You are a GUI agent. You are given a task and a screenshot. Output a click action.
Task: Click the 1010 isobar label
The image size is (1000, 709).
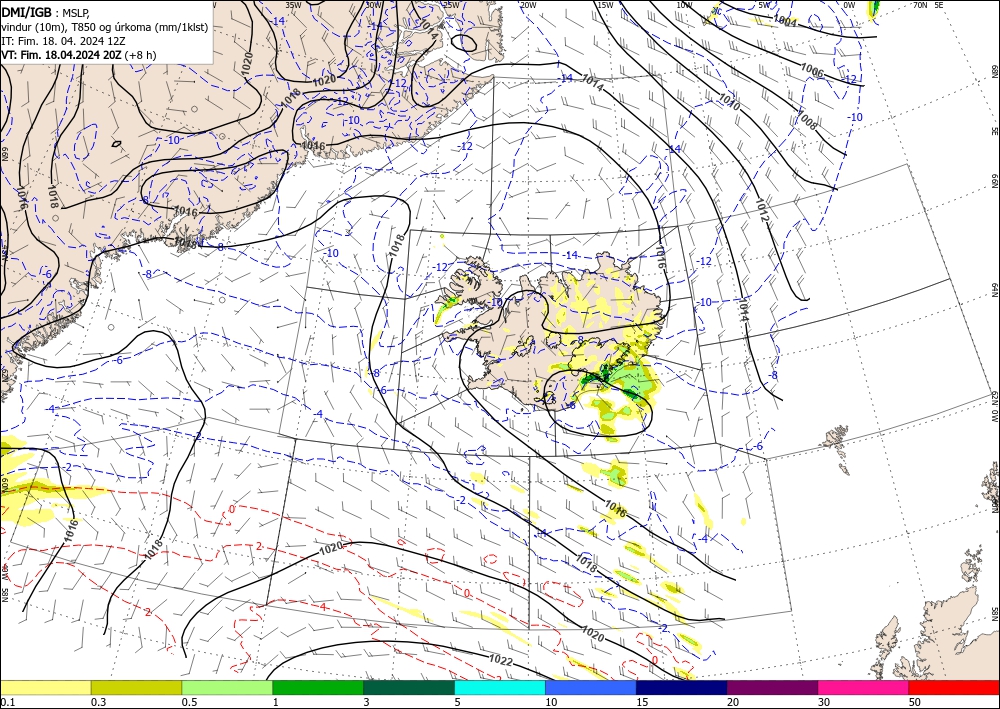point(729,101)
